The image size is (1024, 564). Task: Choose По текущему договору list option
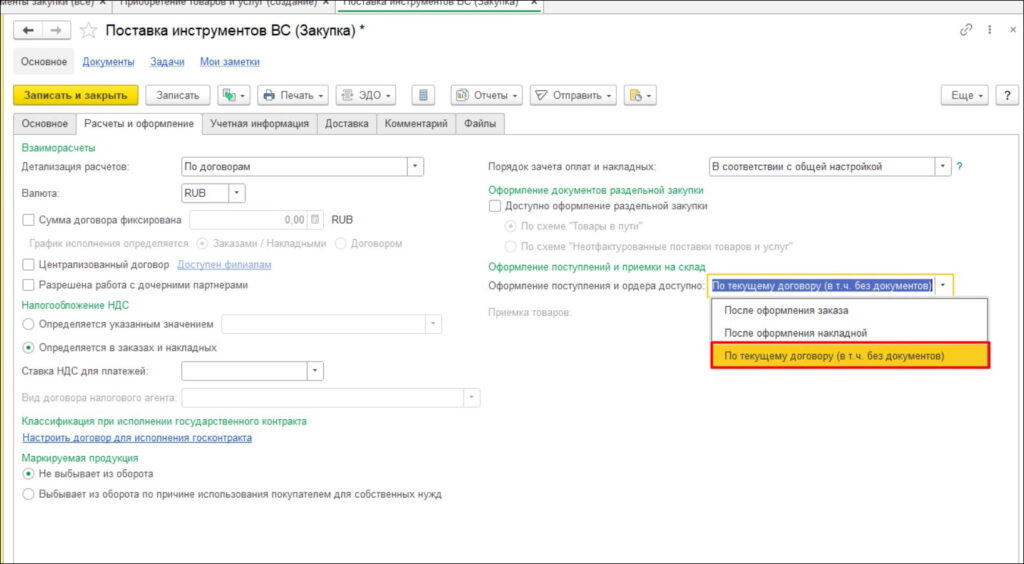coord(850,356)
